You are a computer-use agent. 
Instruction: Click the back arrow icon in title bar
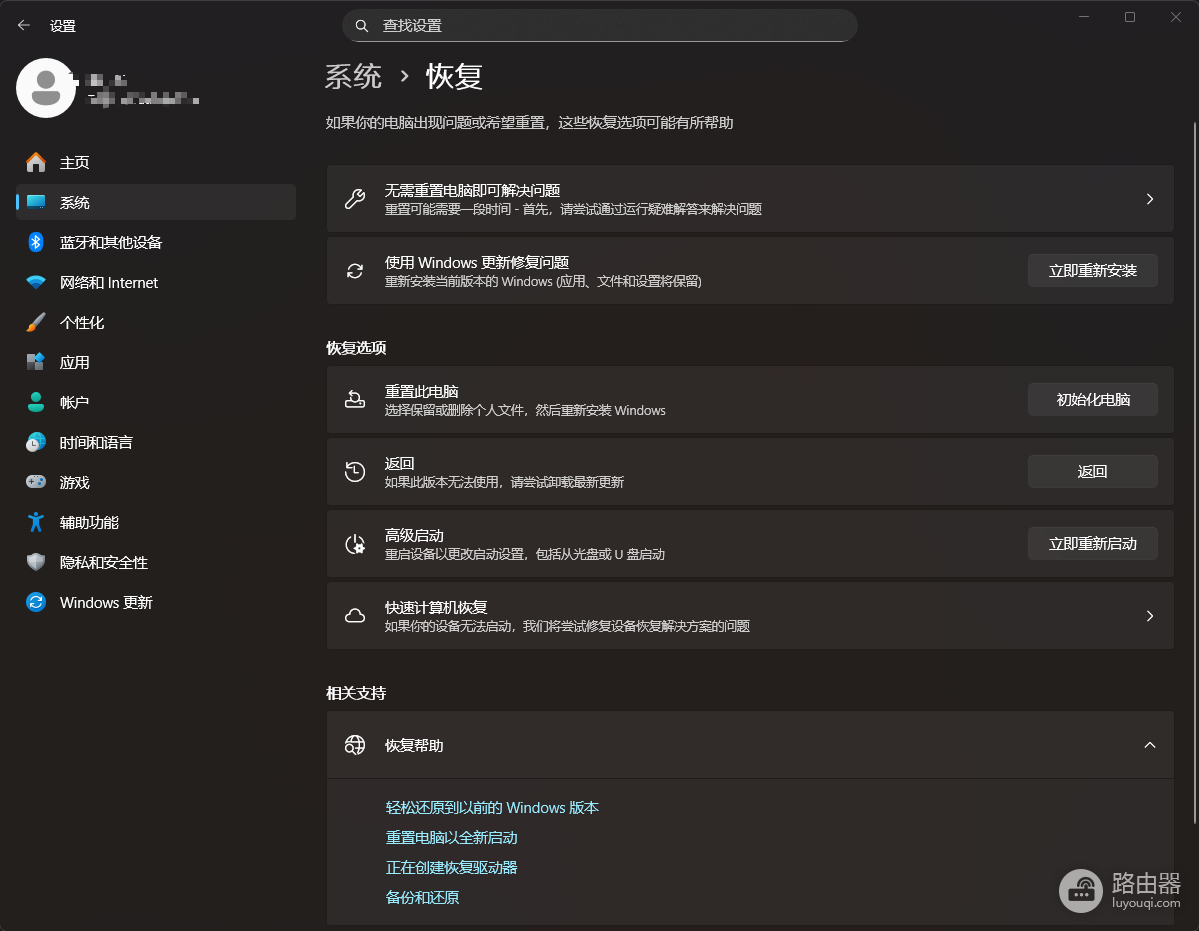click(24, 25)
